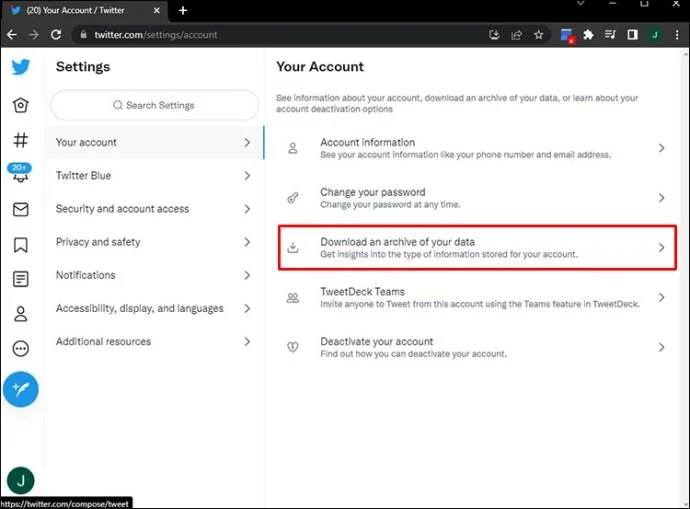Expand chevron for Account information
Viewport: 690px width, 509px height.
click(x=661, y=148)
